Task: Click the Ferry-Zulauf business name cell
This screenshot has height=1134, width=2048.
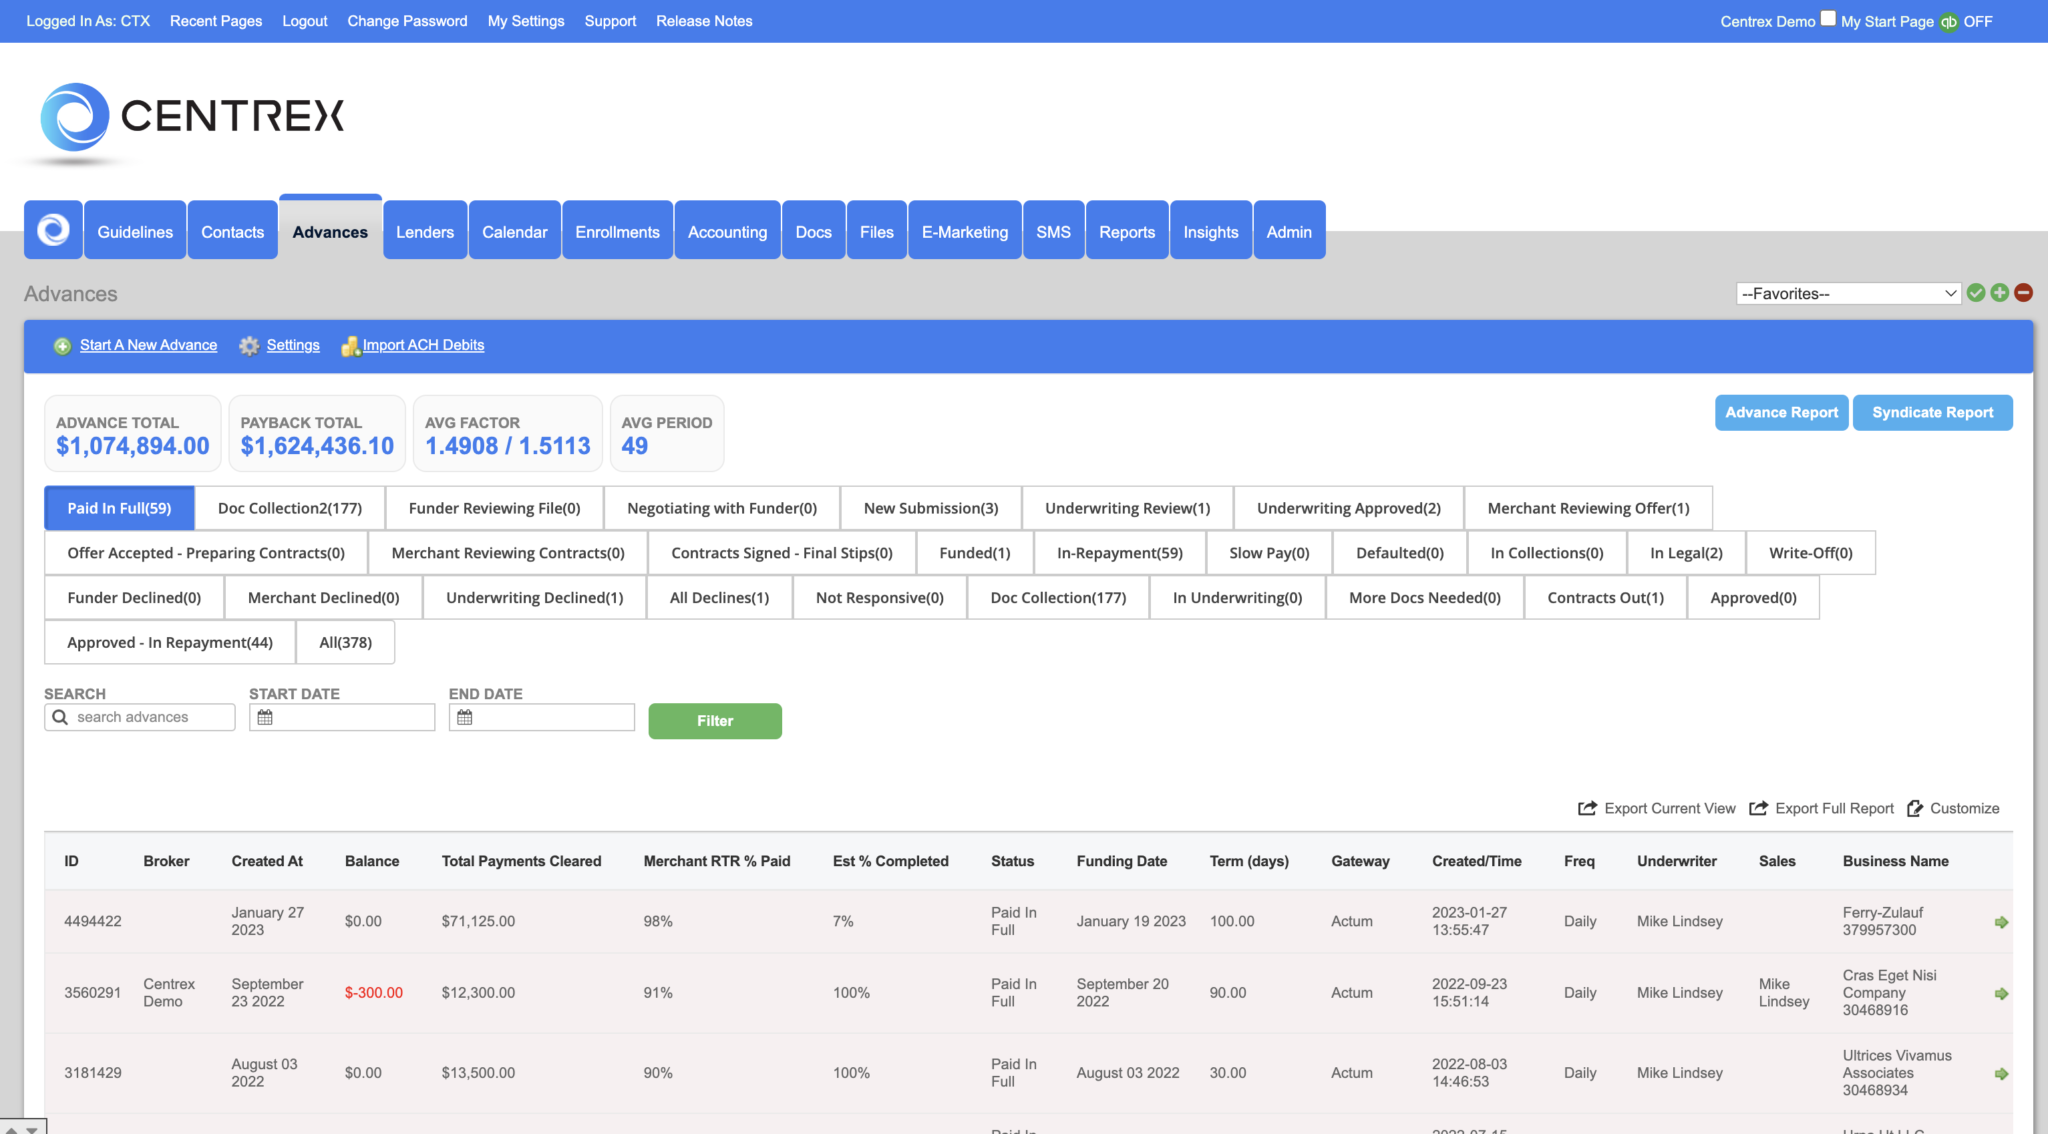Action: [x=1883, y=921]
